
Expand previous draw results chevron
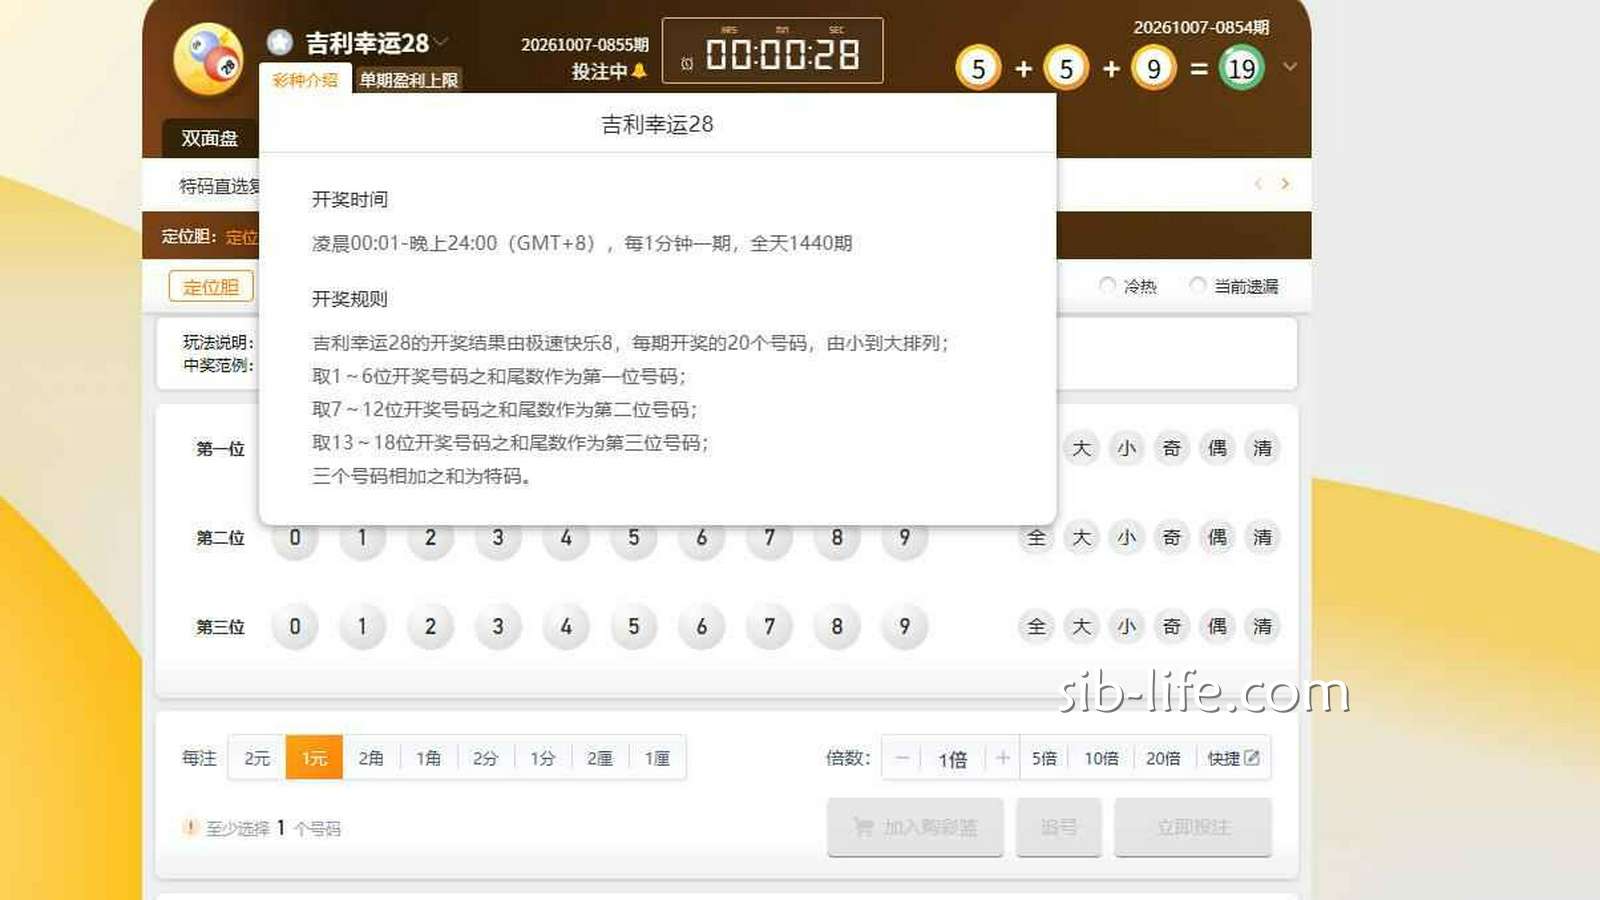click(x=1290, y=67)
